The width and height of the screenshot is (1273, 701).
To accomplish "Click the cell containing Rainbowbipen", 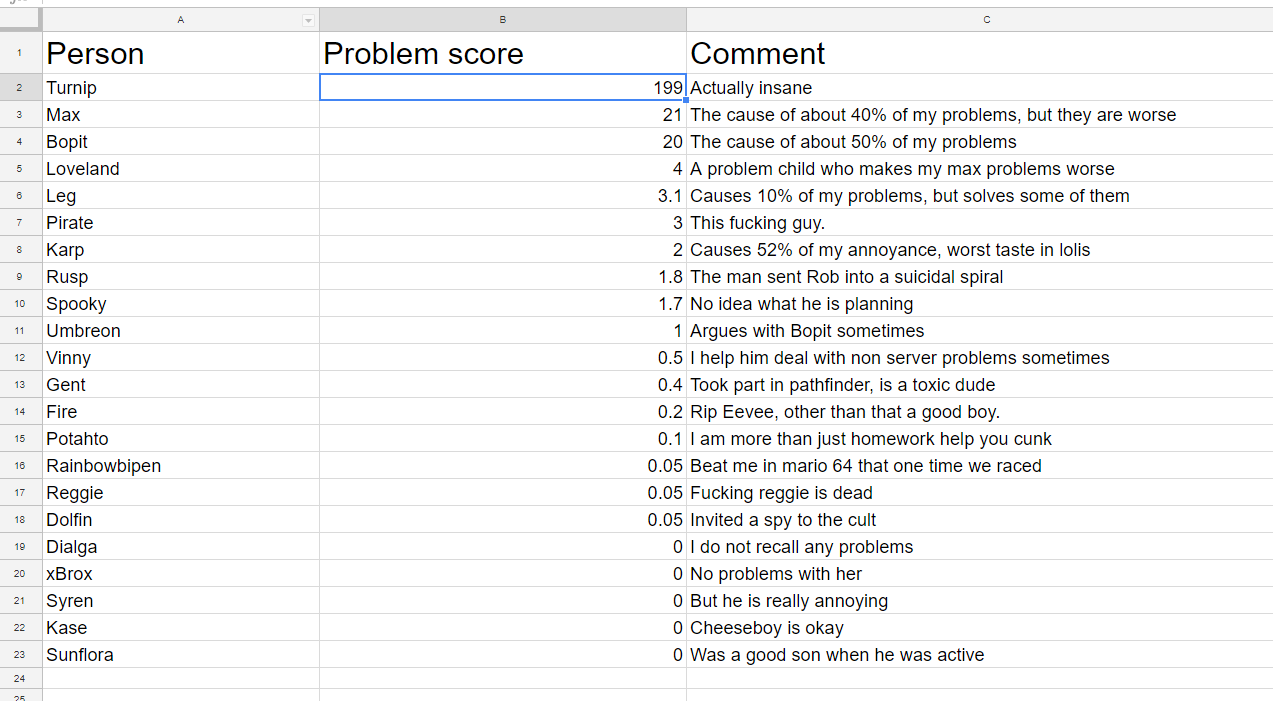I will click(x=181, y=466).
